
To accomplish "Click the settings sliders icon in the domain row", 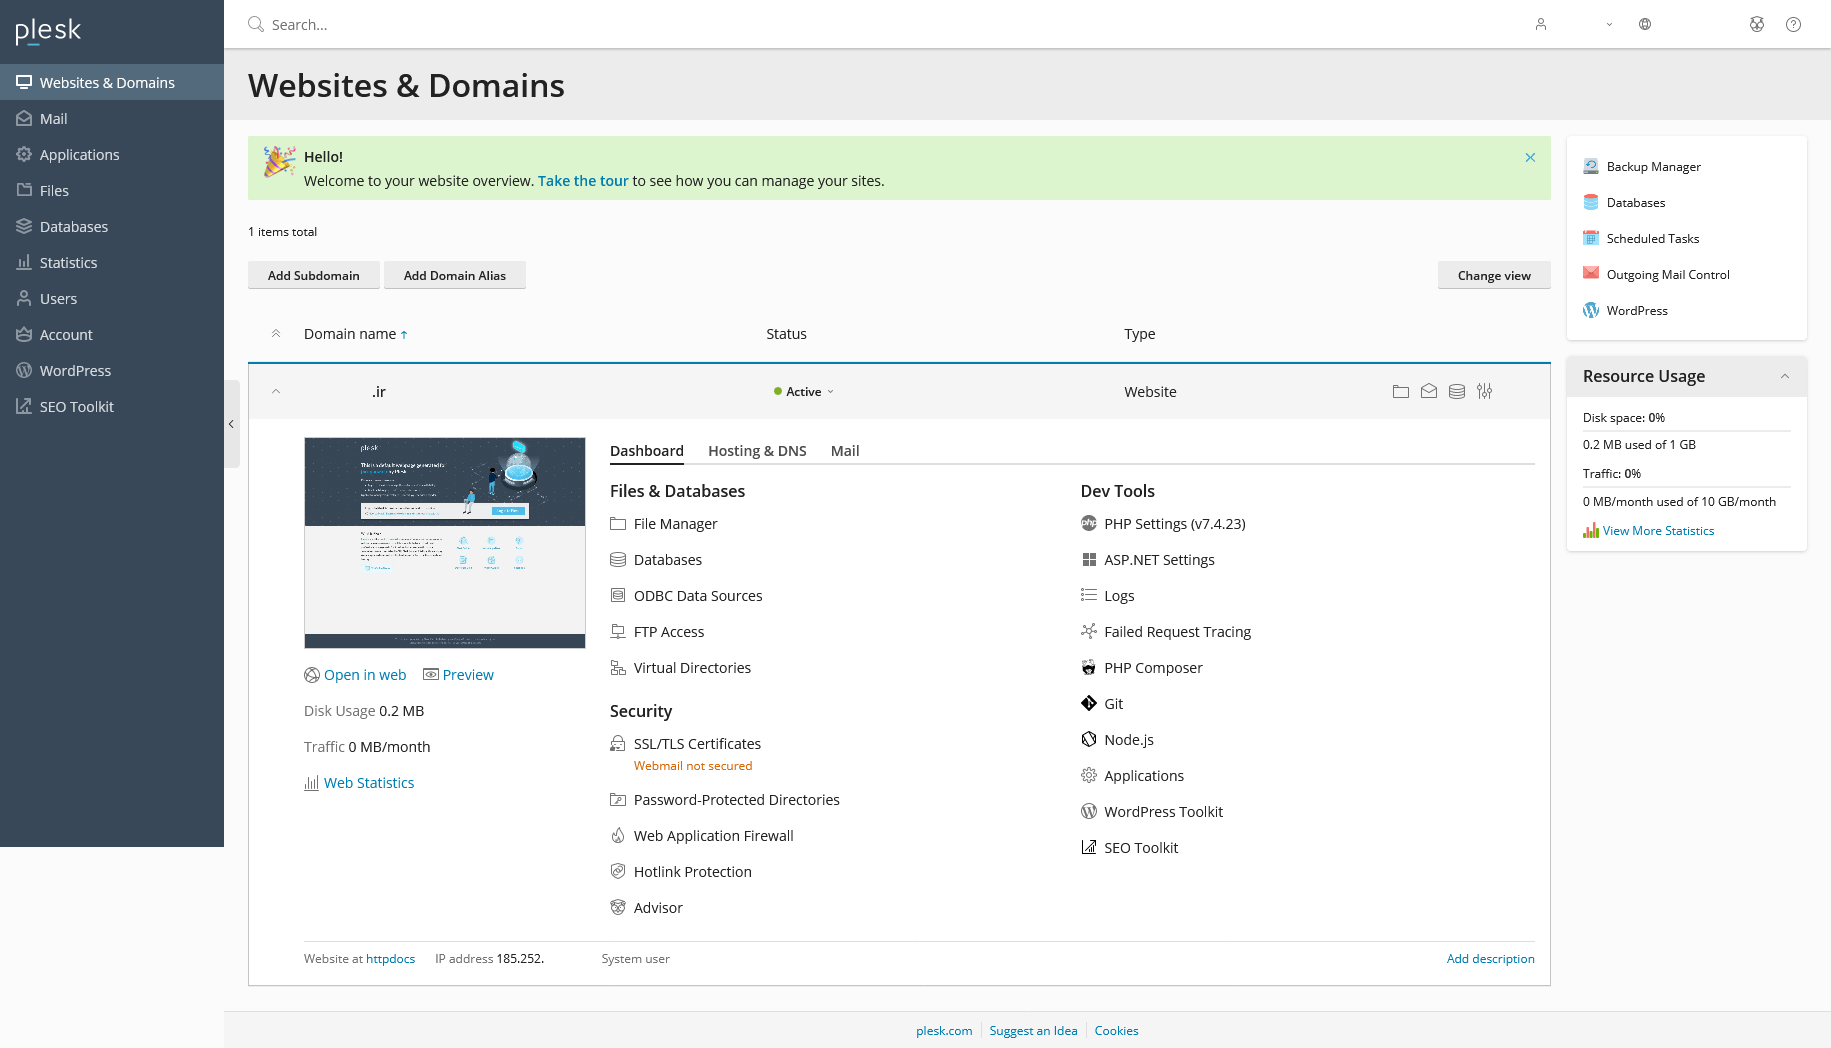I will coord(1485,392).
